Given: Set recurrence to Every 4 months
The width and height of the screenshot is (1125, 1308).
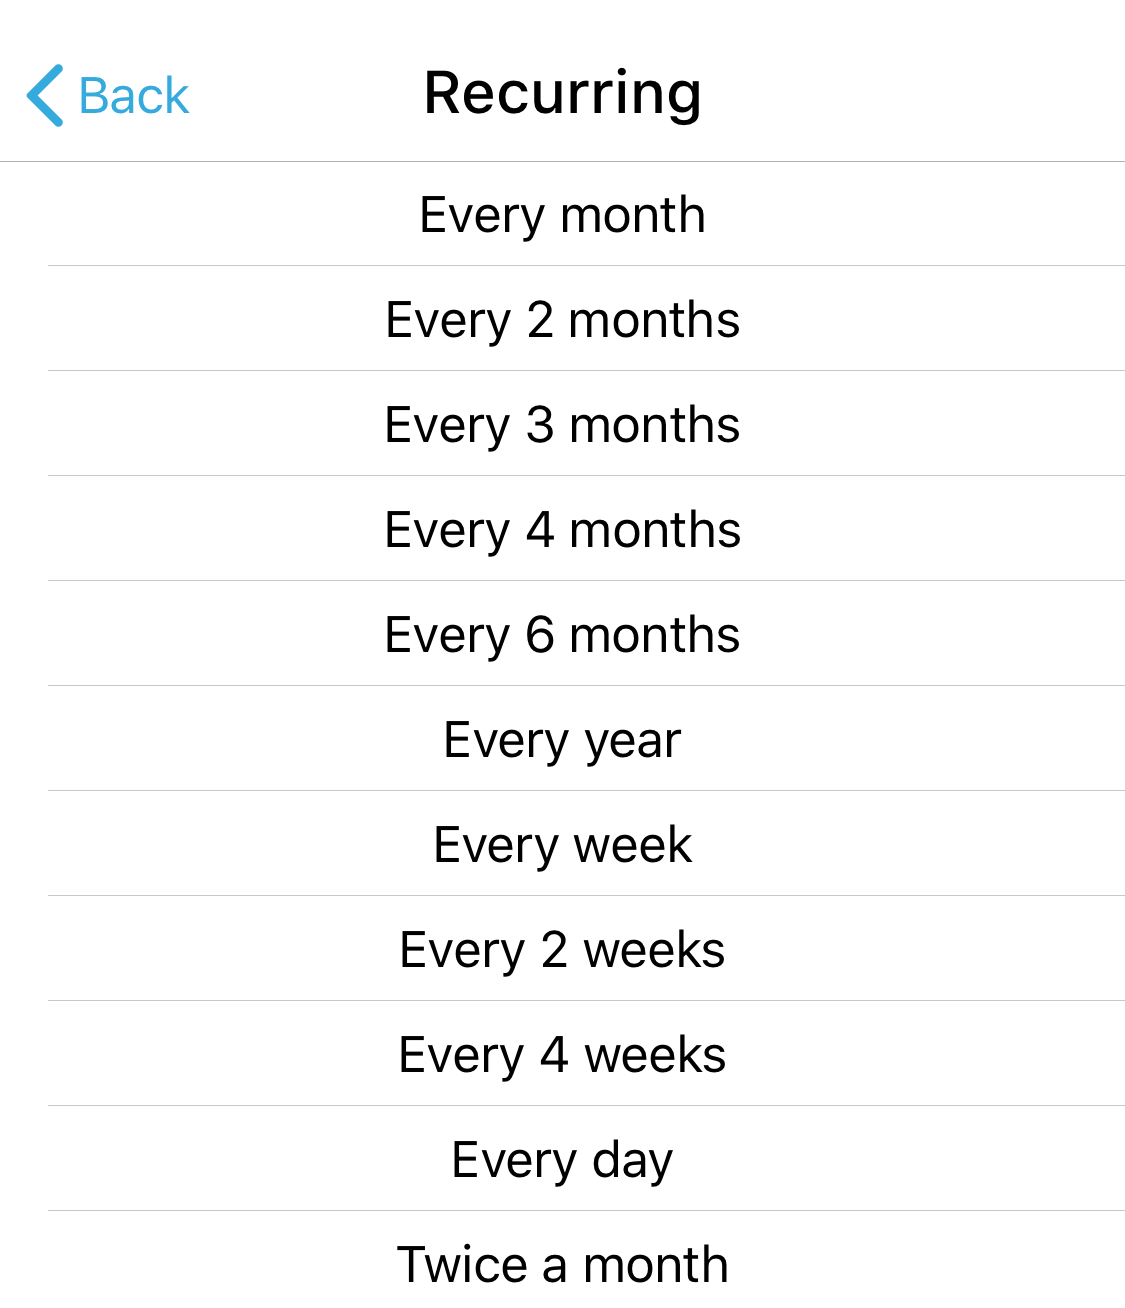Looking at the screenshot, I should [562, 530].
